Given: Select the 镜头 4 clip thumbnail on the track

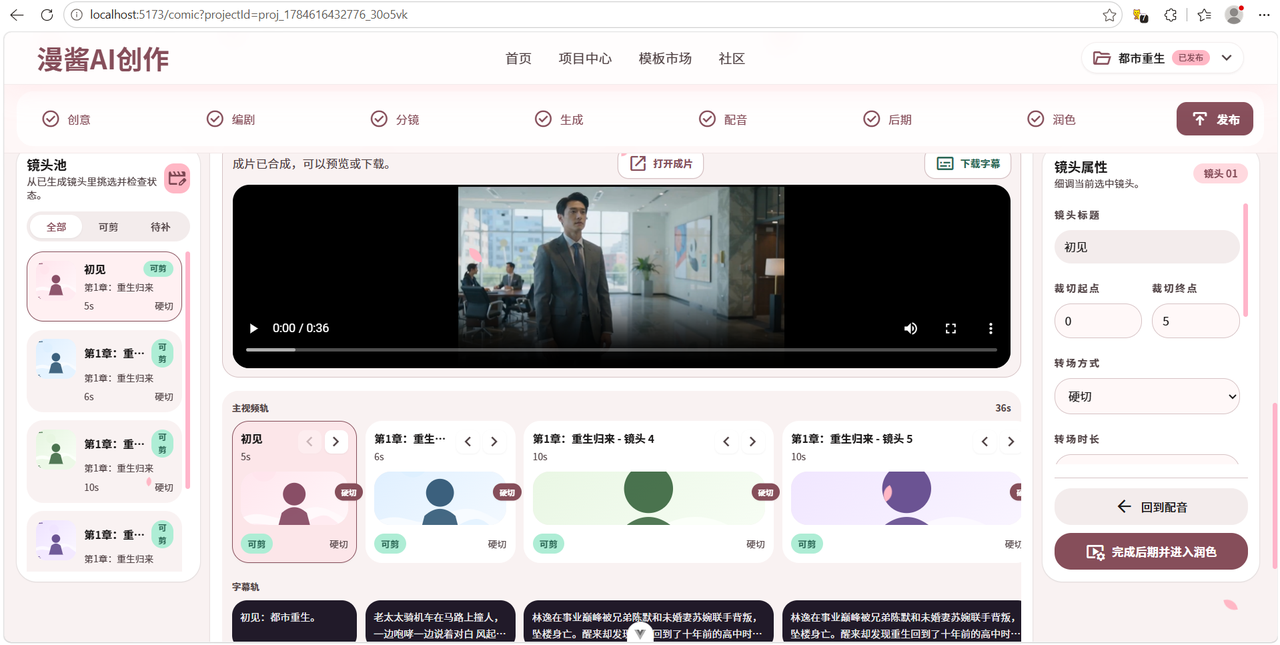Looking at the screenshot, I should coord(650,498).
